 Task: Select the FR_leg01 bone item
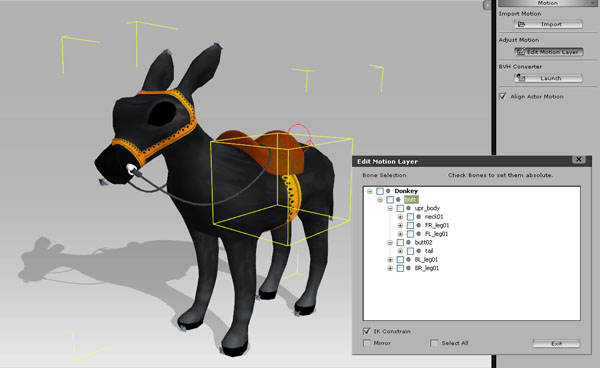[437, 225]
